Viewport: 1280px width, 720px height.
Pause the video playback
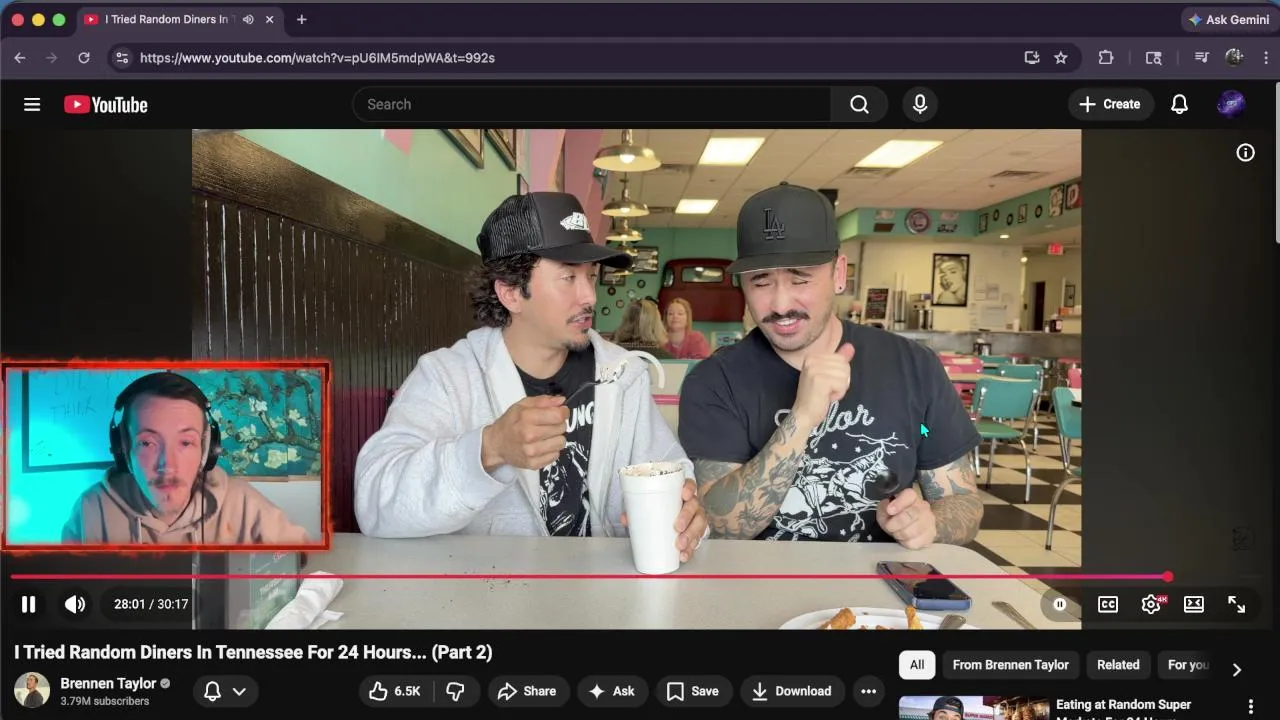point(28,604)
